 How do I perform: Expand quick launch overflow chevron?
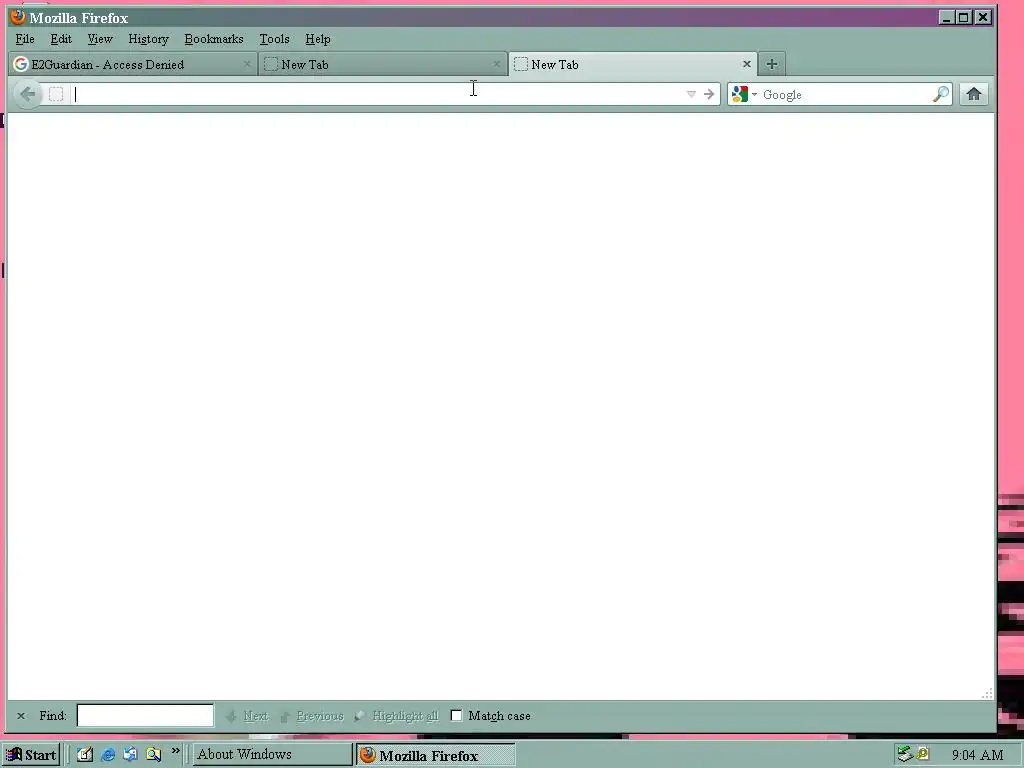(x=176, y=752)
